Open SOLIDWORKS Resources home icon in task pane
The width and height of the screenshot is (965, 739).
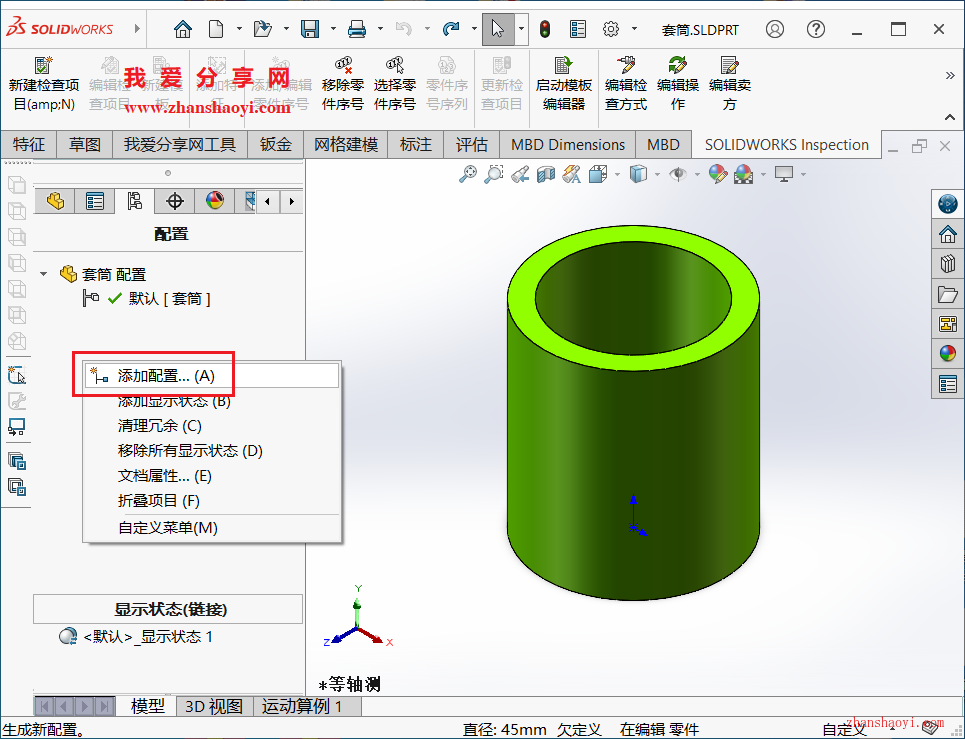click(x=948, y=234)
